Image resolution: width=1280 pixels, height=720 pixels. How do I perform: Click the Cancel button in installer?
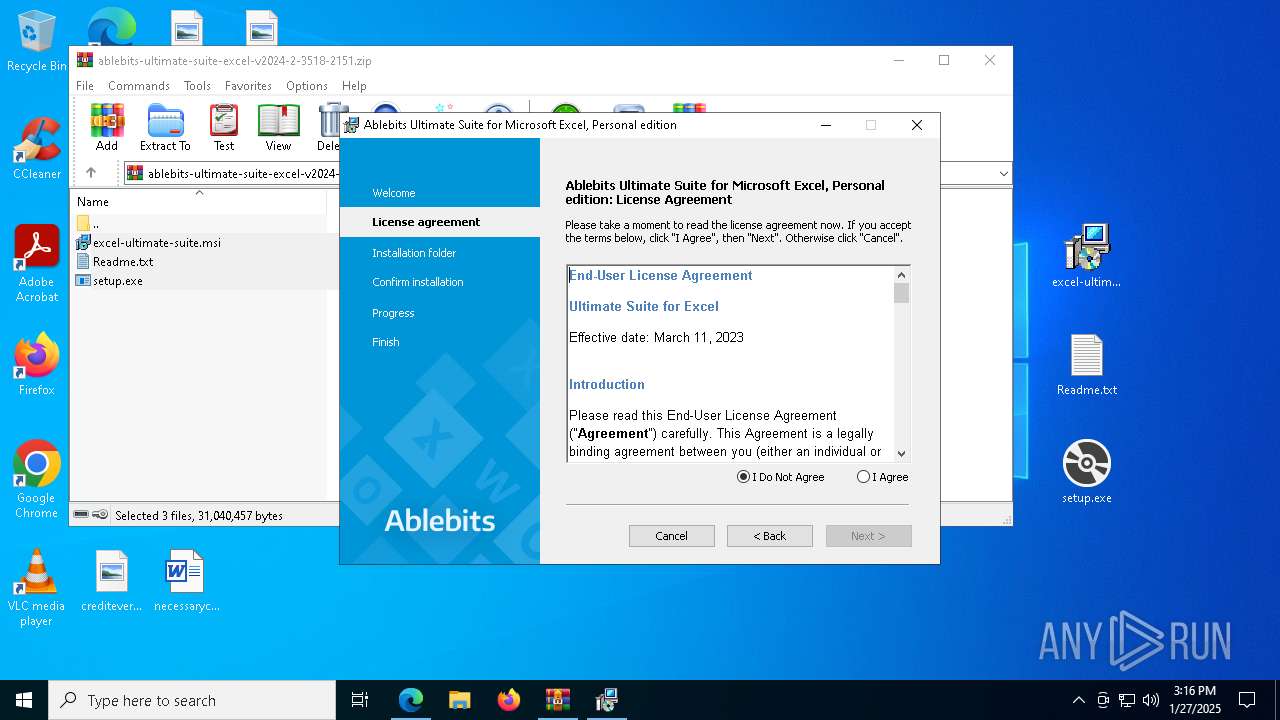click(671, 536)
